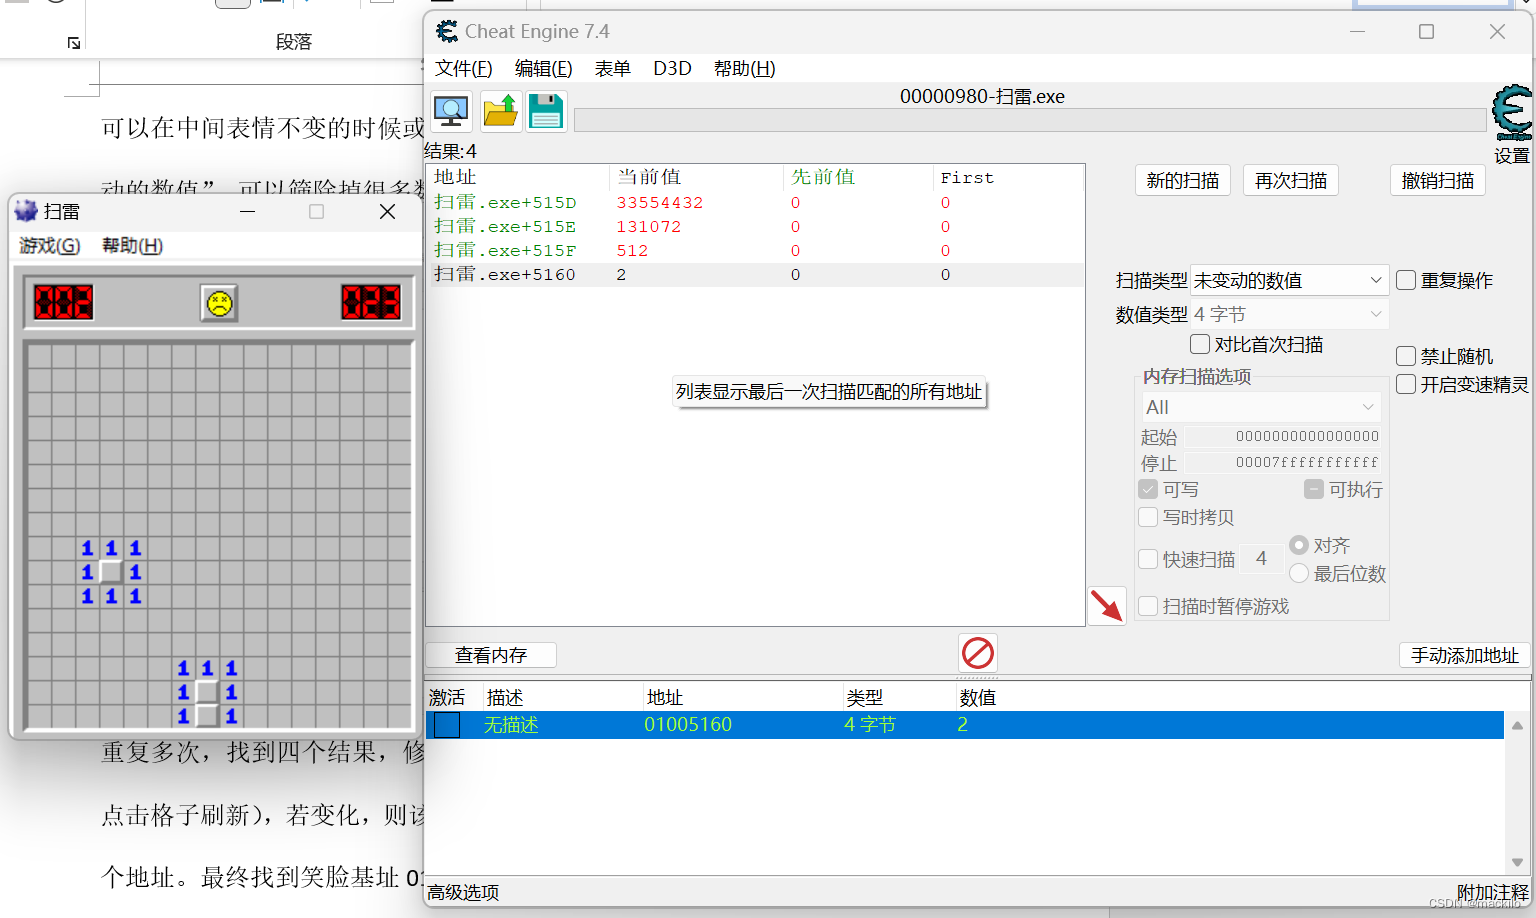Click the 手动添加地址 button

coord(1465,655)
